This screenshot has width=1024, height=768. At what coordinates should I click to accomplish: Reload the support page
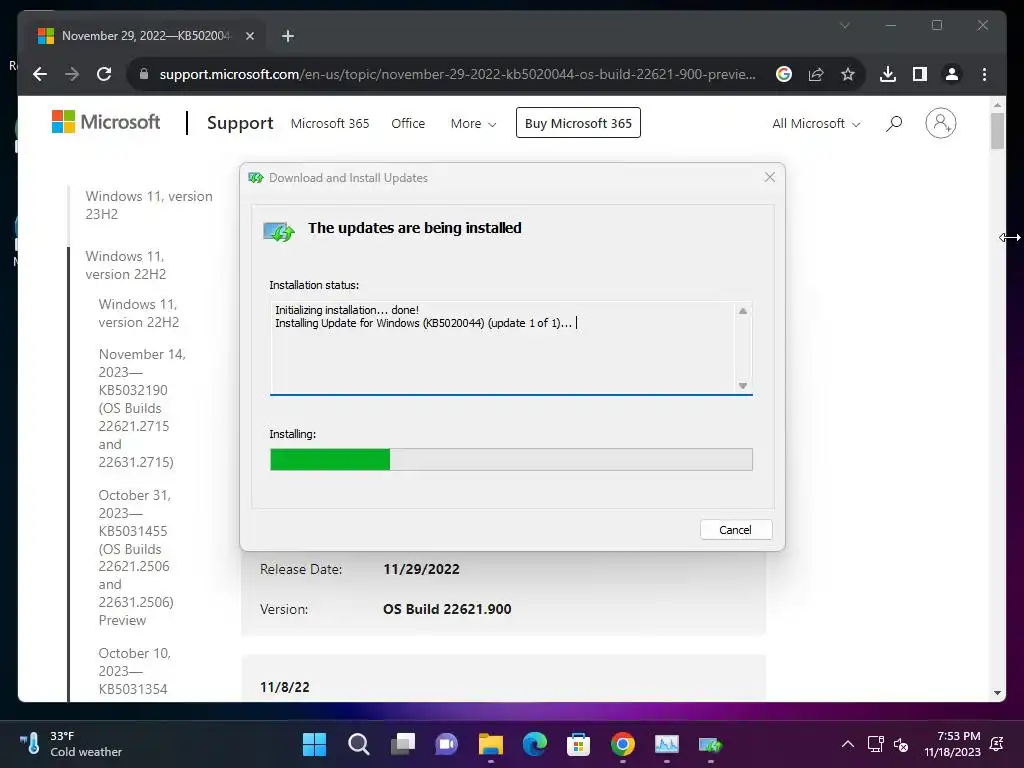click(104, 74)
